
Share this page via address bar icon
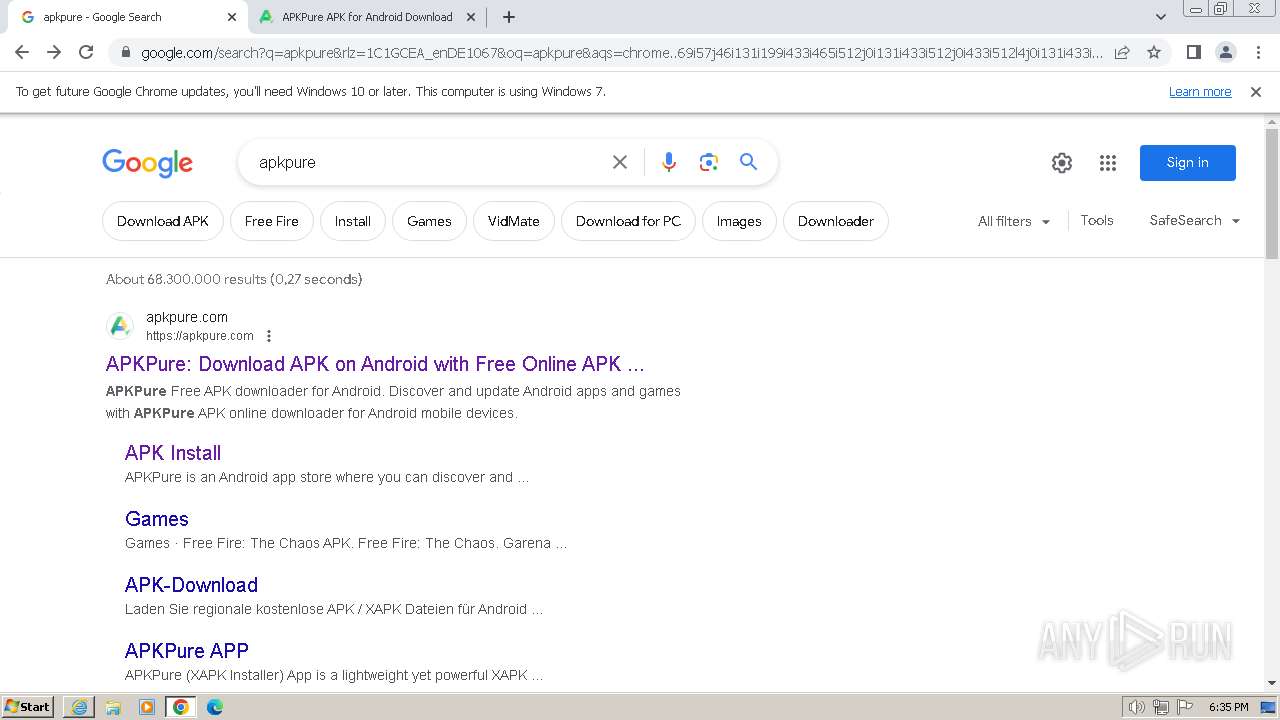click(1122, 52)
